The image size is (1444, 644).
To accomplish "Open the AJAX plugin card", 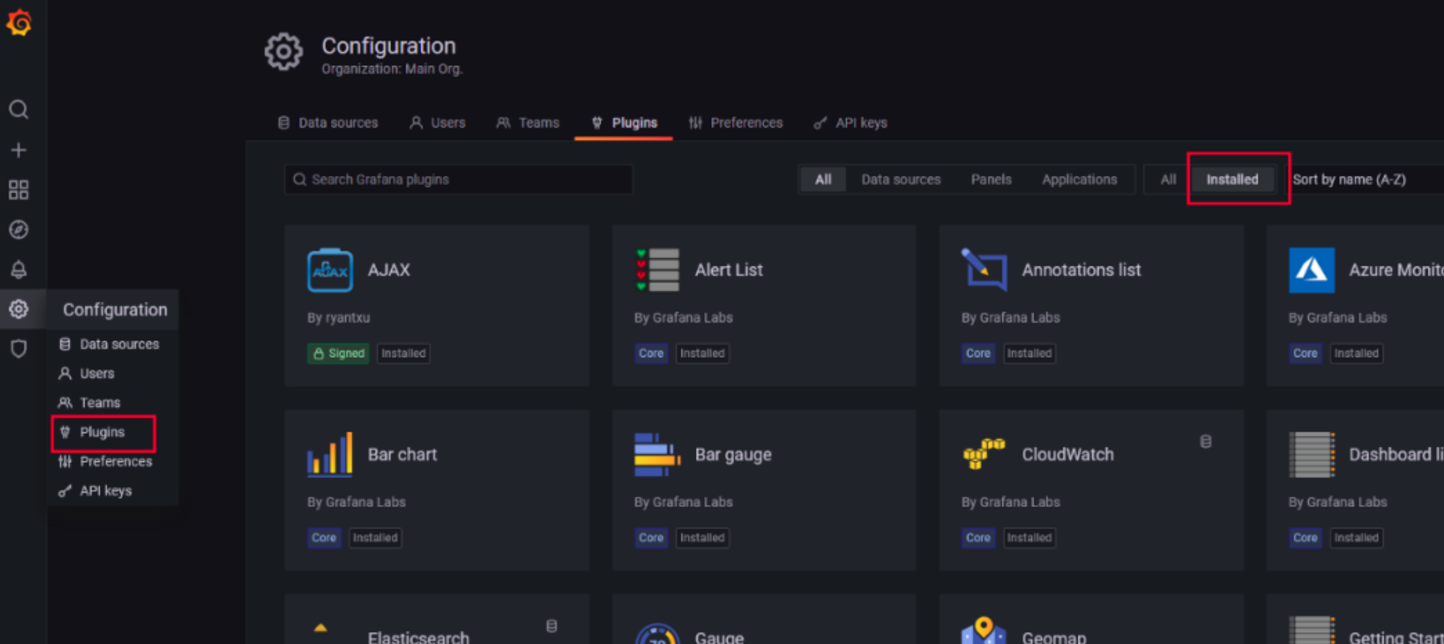I will [x=437, y=306].
